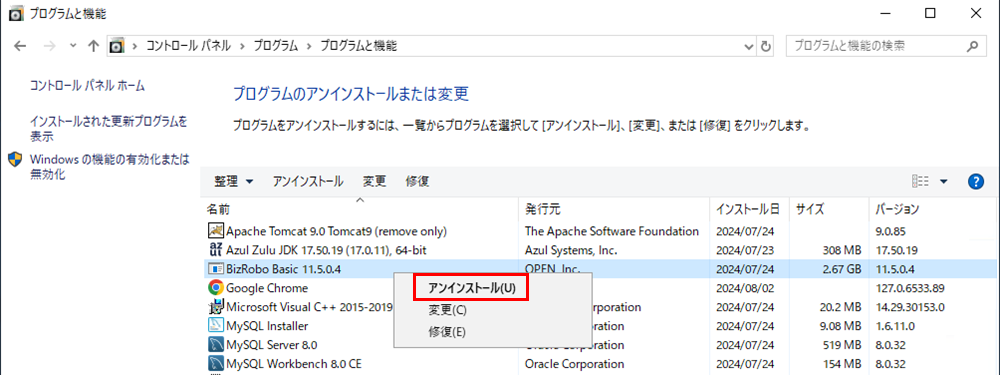Click 2.67 GB size cell
Image resolution: width=1000 pixels, height=375 pixels.
841,269
